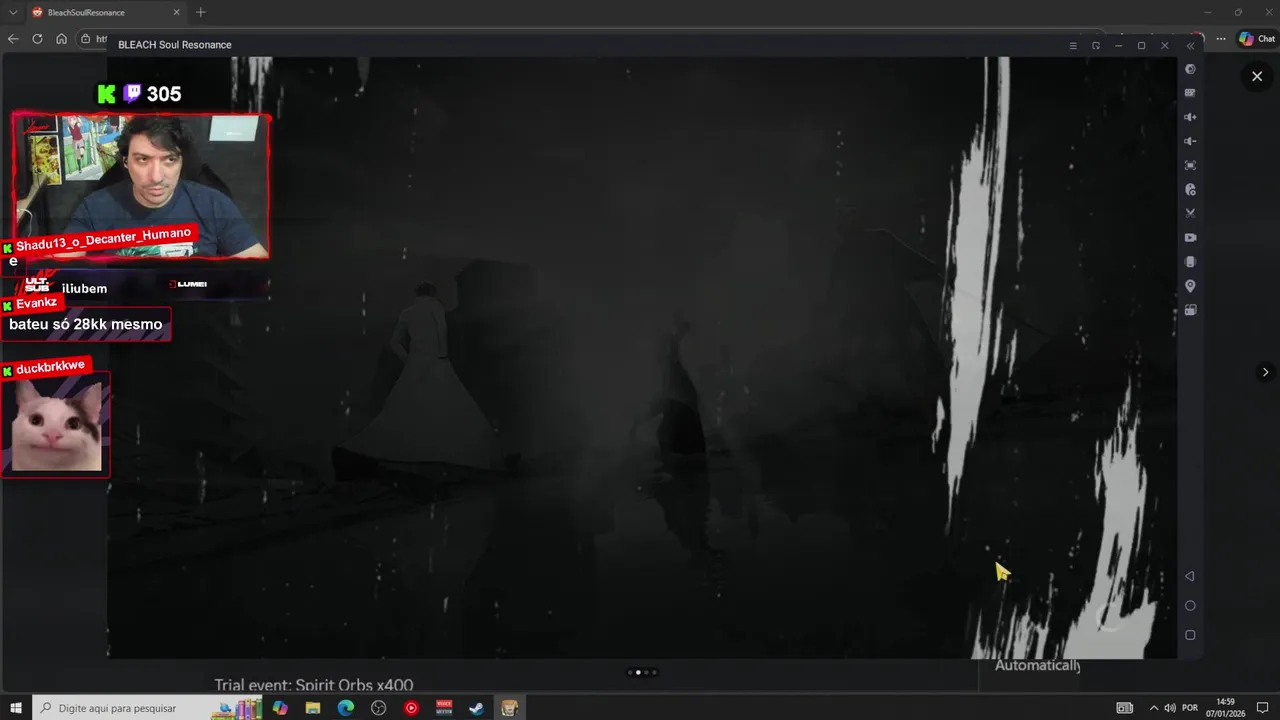Click the emulator screen-rotate icon in title bar

pos(1096,46)
